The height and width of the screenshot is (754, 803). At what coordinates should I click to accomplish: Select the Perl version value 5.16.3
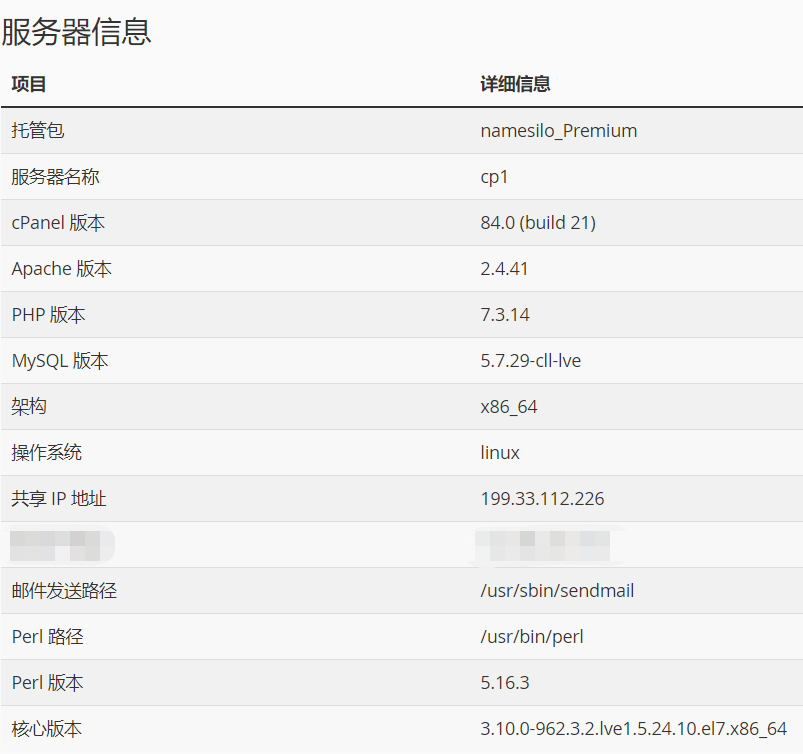pos(504,683)
